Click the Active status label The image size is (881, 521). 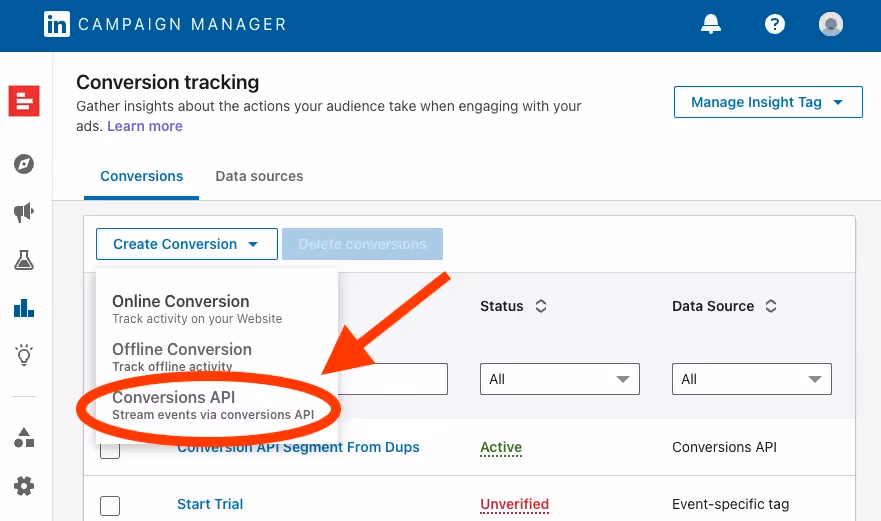501,447
